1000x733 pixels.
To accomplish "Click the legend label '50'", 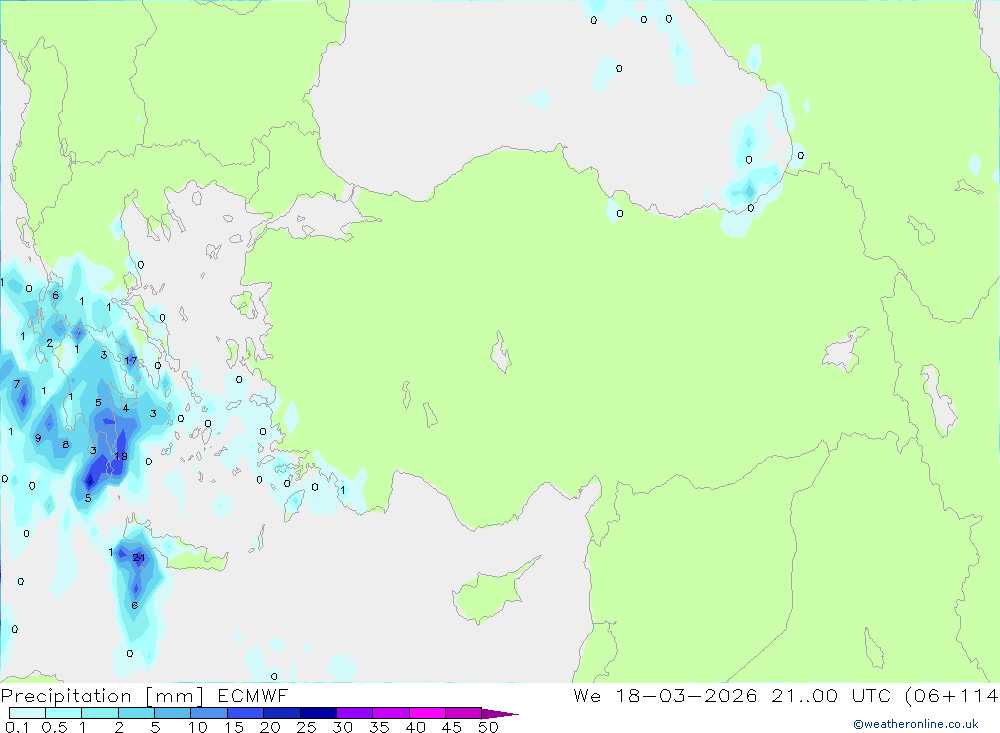I will [x=488, y=727].
